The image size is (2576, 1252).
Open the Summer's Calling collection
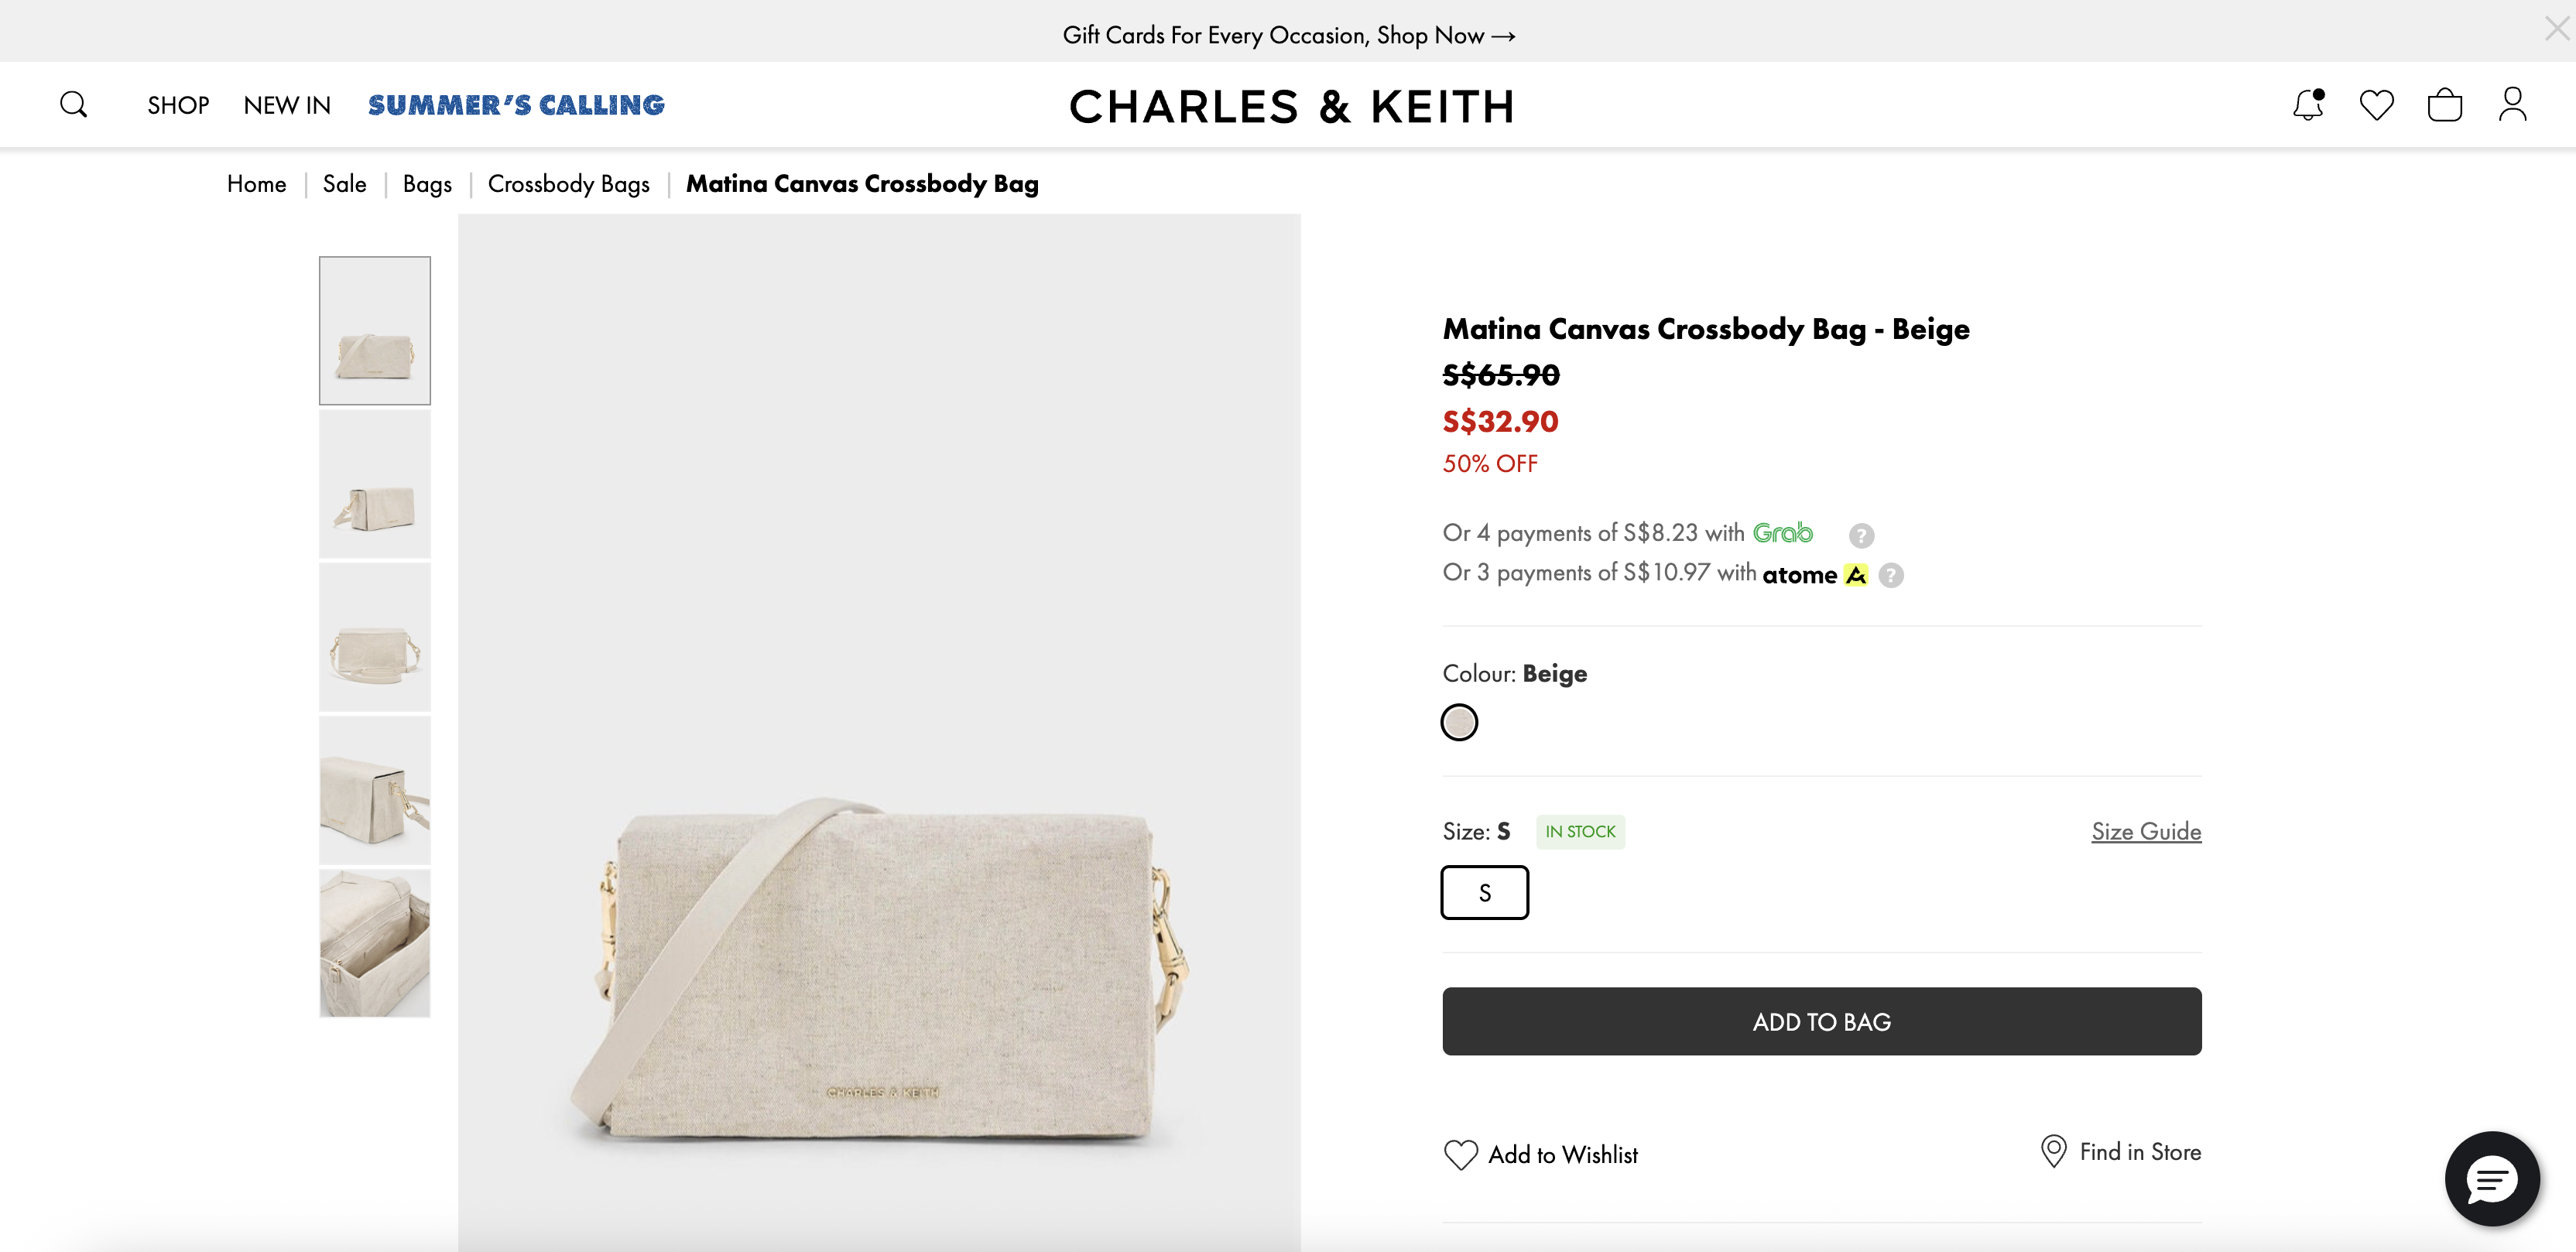(x=516, y=105)
